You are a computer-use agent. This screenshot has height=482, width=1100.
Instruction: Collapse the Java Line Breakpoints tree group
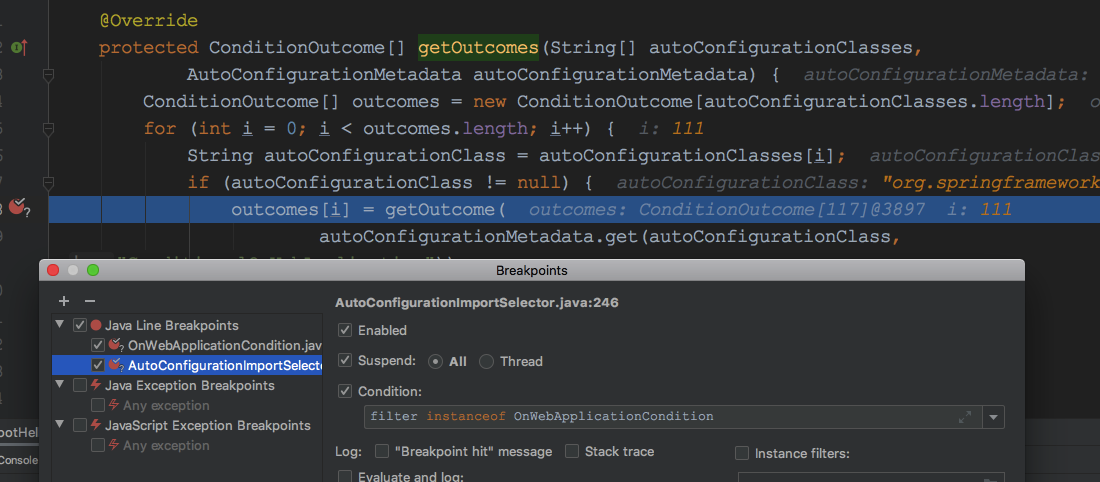tap(60, 326)
